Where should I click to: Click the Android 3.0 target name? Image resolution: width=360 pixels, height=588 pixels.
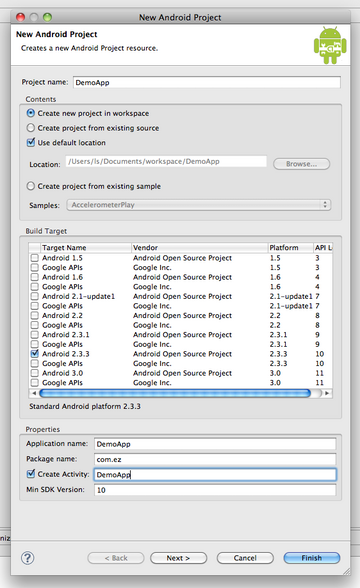pyautogui.click(x=62, y=373)
